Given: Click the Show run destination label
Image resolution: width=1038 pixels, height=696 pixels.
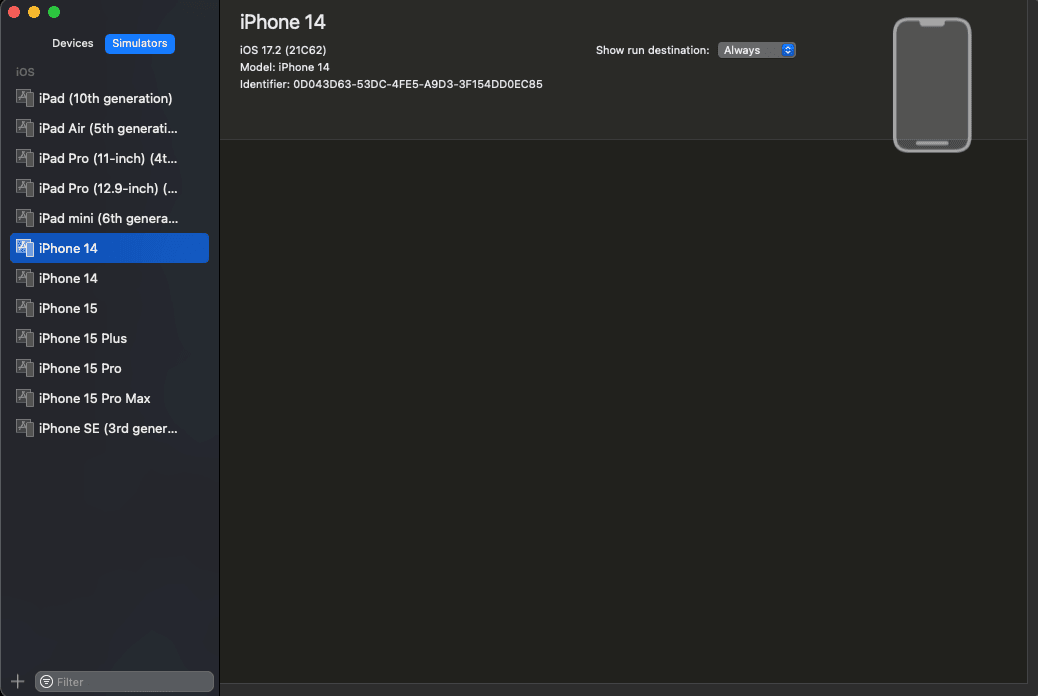Looking at the screenshot, I should coord(653,50).
